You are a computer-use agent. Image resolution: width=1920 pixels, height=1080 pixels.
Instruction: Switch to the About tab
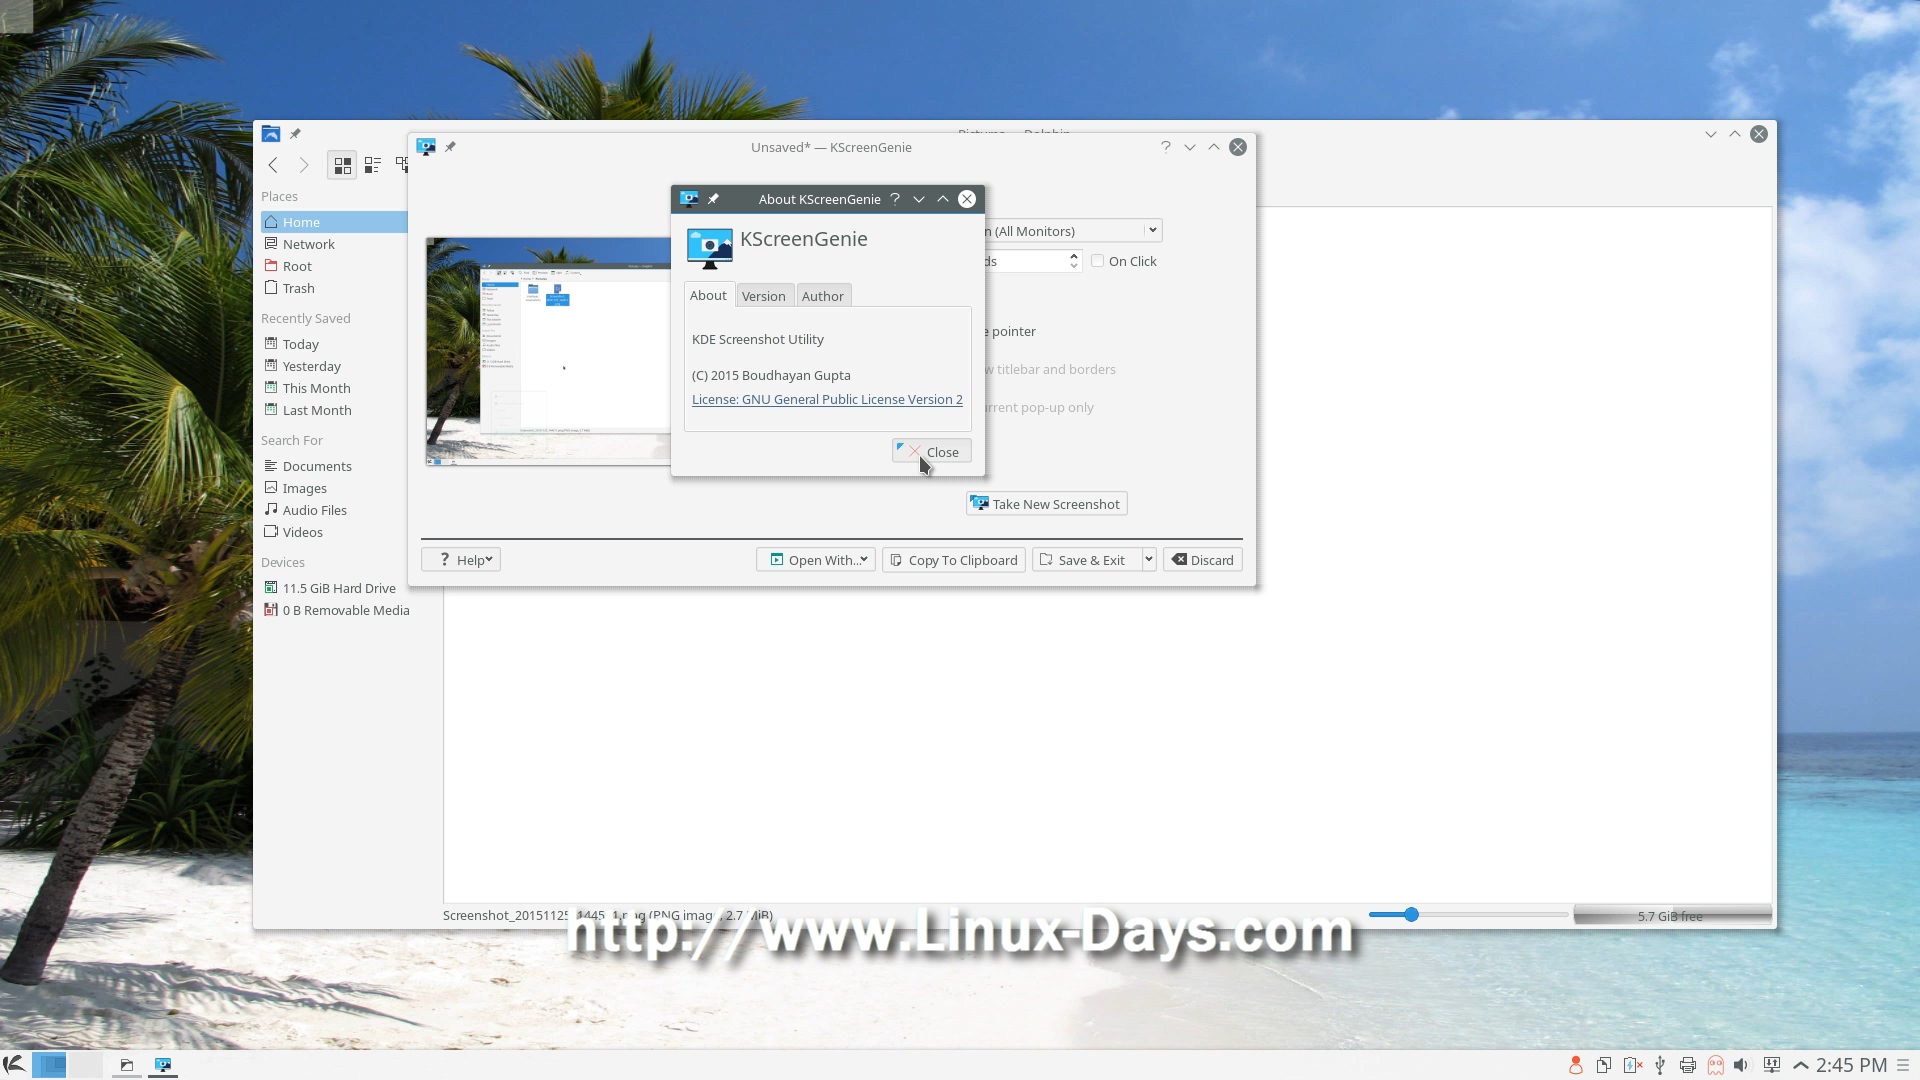[708, 295]
